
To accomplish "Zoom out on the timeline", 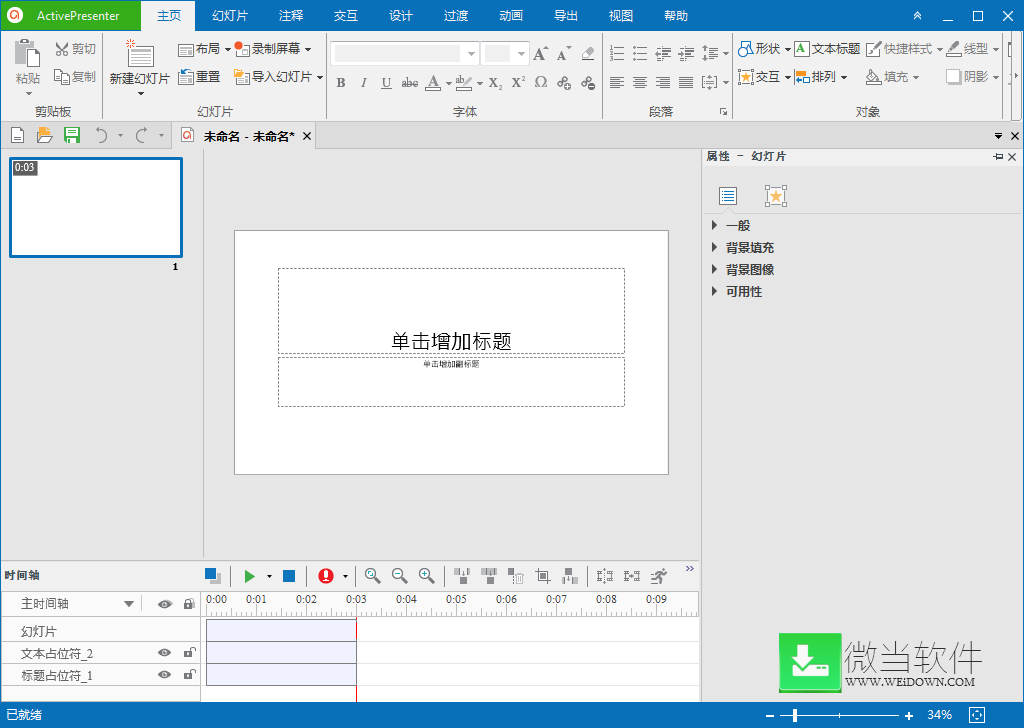I will 399,575.
